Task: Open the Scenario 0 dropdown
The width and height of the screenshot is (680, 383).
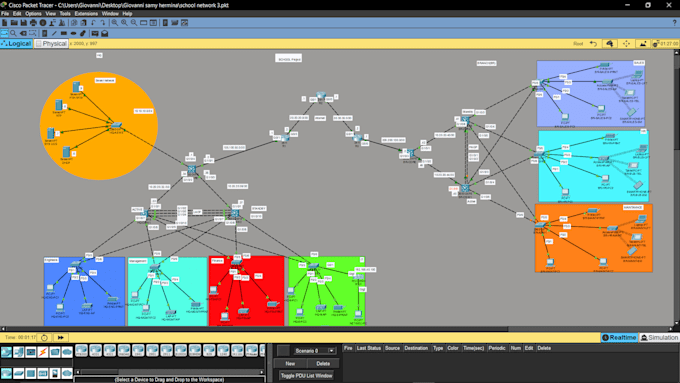Action: [313, 350]
